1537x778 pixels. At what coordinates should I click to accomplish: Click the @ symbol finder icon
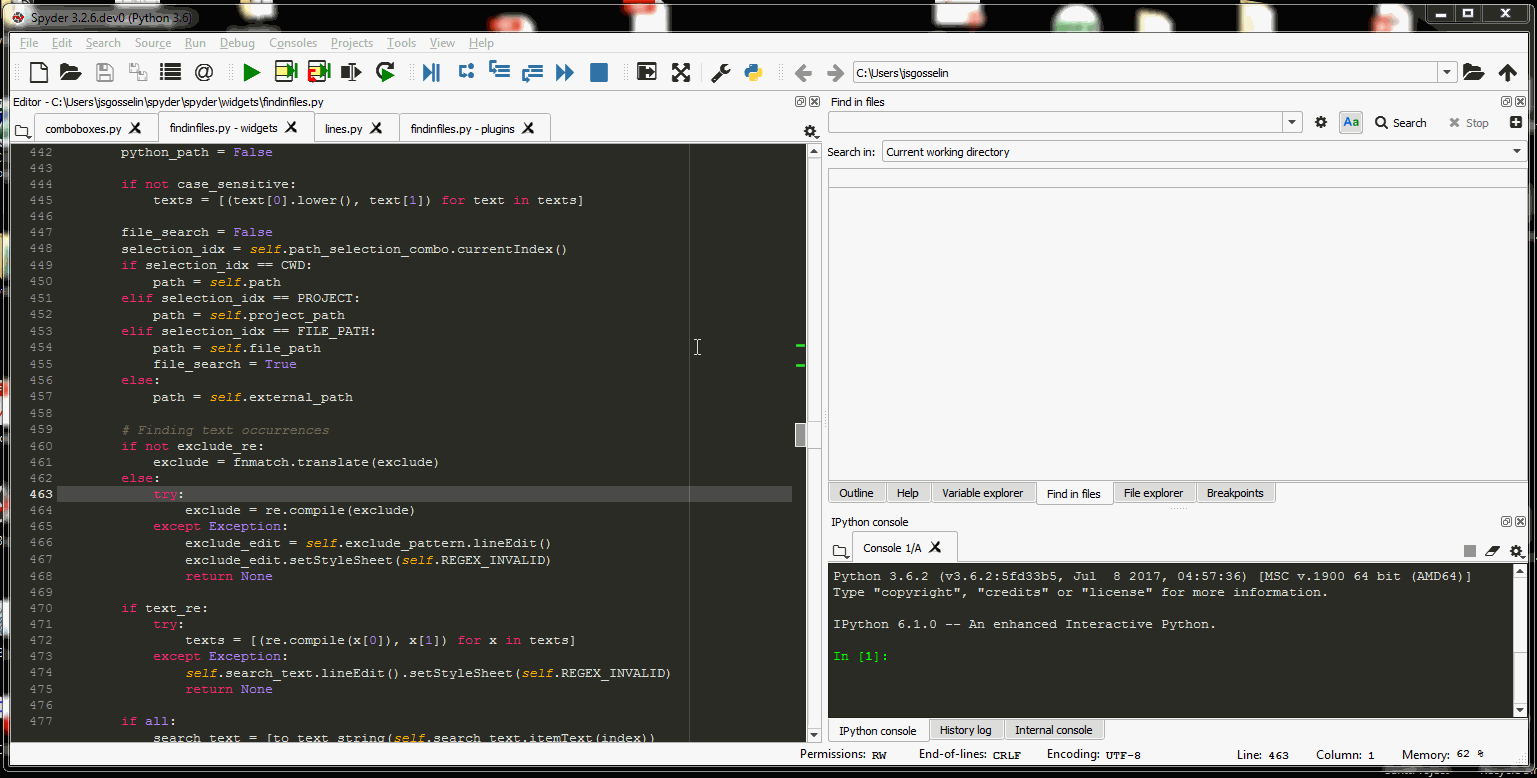tap(204, 72)
